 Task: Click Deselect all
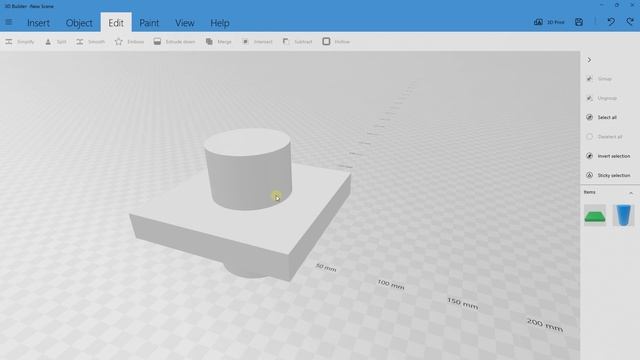point(604,137)
